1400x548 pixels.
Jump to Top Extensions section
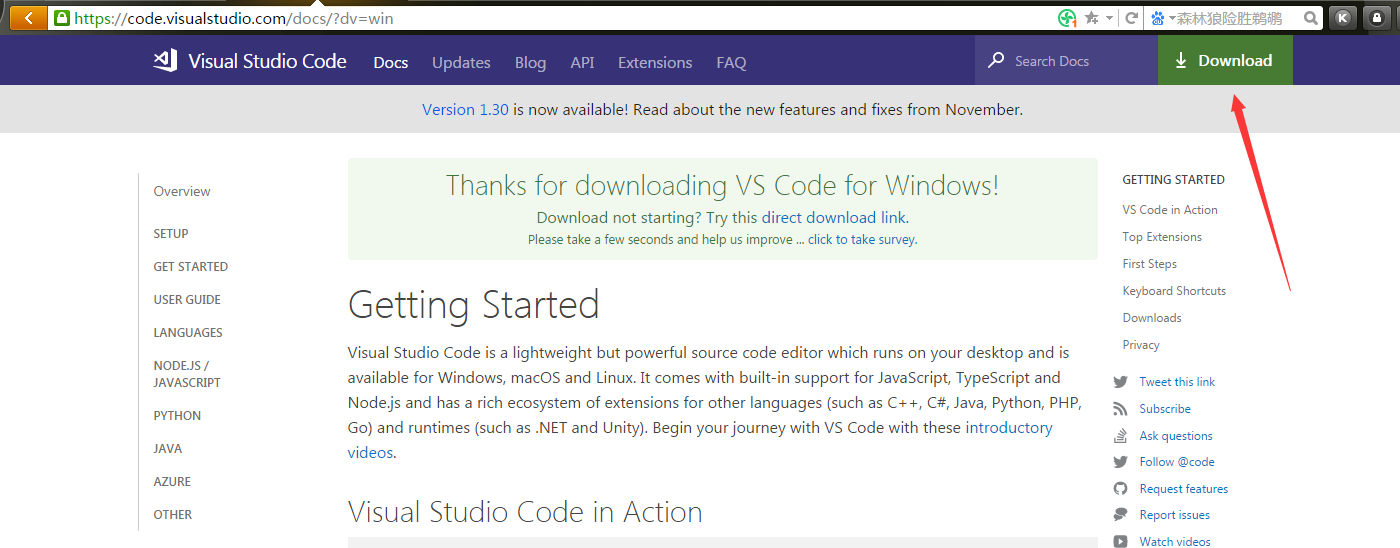pos(1162,237)
